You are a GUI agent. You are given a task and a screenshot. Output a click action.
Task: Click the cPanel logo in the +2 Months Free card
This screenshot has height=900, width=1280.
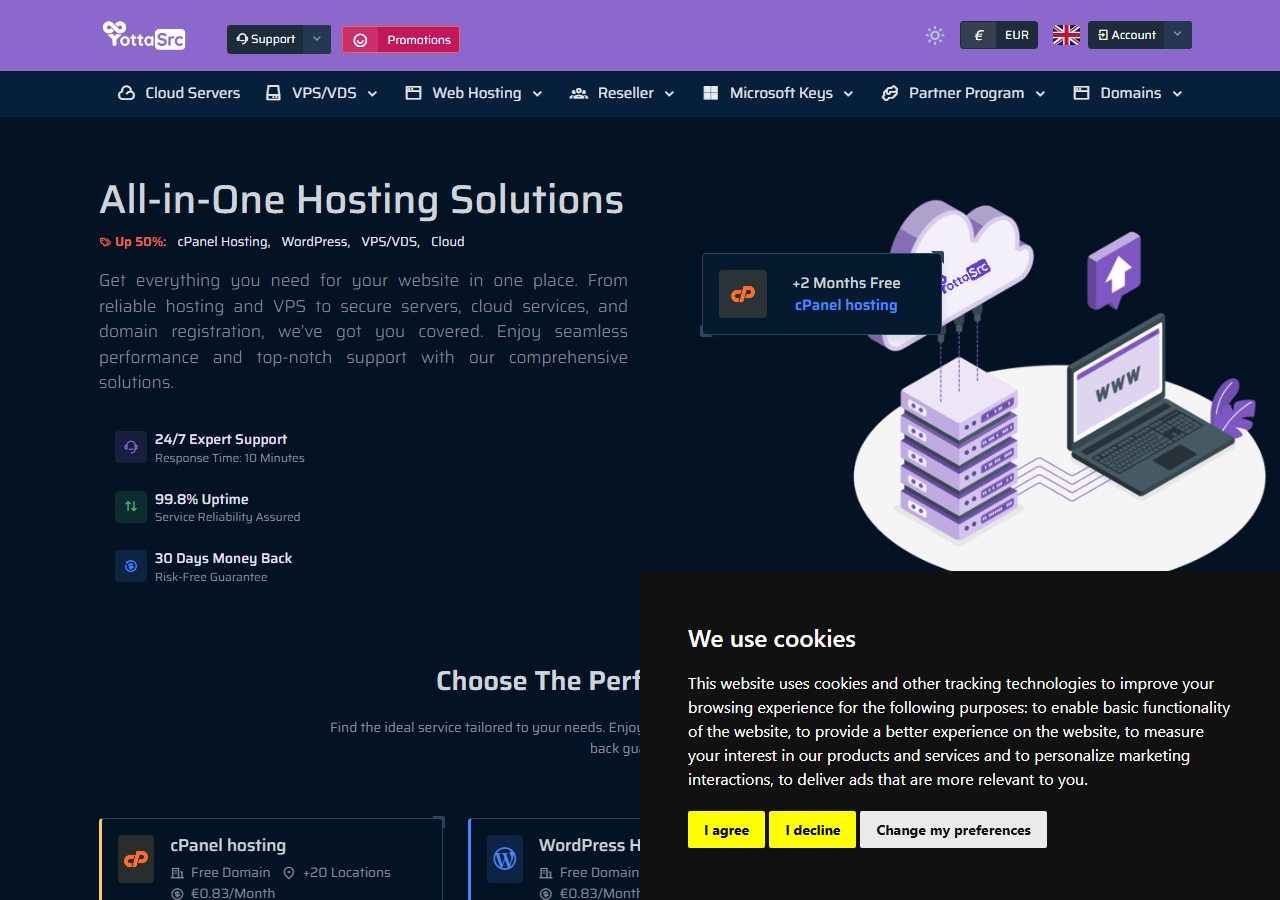point(743,294)
